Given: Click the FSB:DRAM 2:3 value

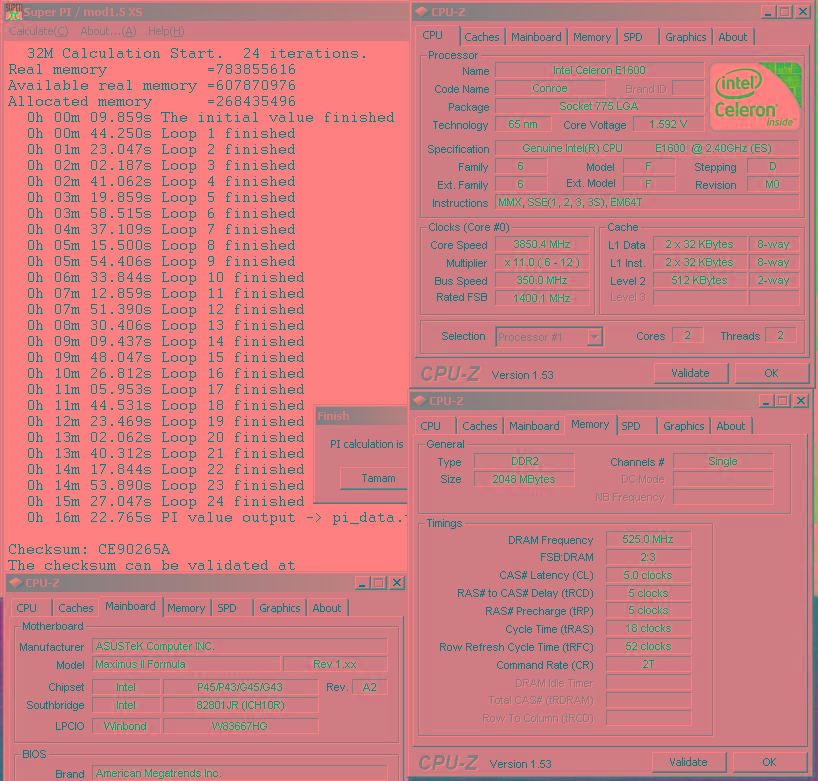Looking at the screenshot, I should click(648, 558).
